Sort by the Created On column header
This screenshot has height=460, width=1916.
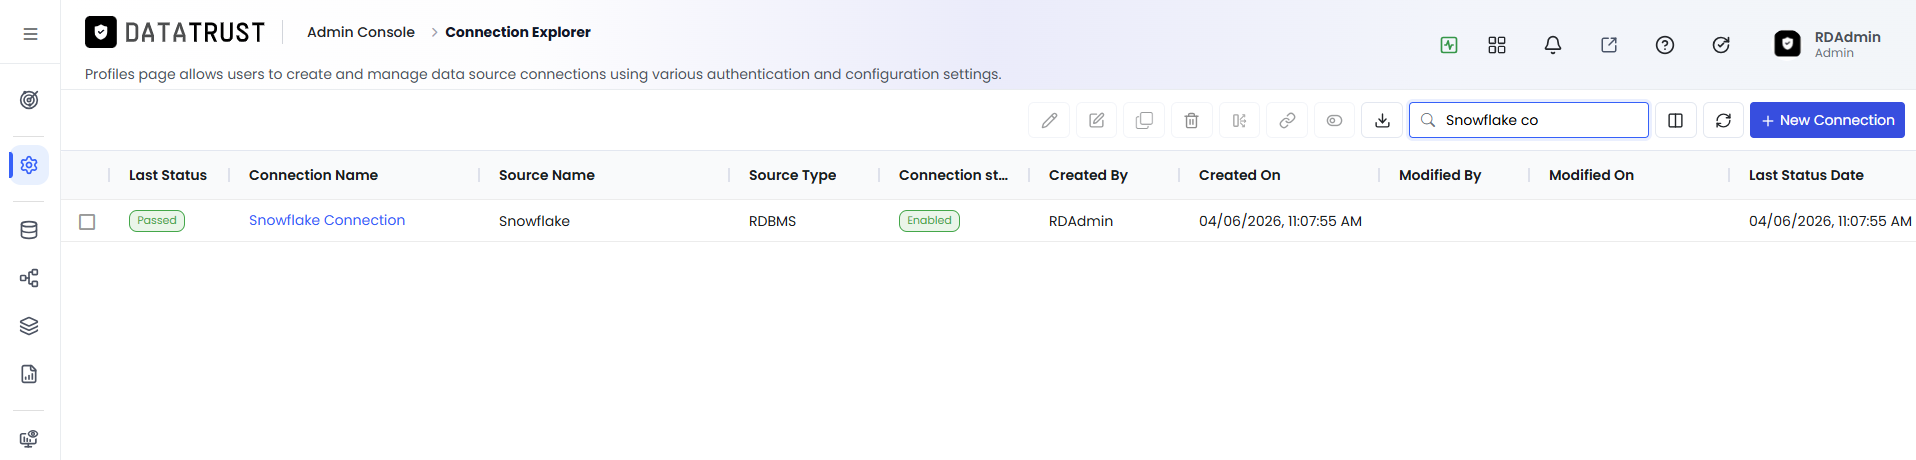coord(1239,175)
